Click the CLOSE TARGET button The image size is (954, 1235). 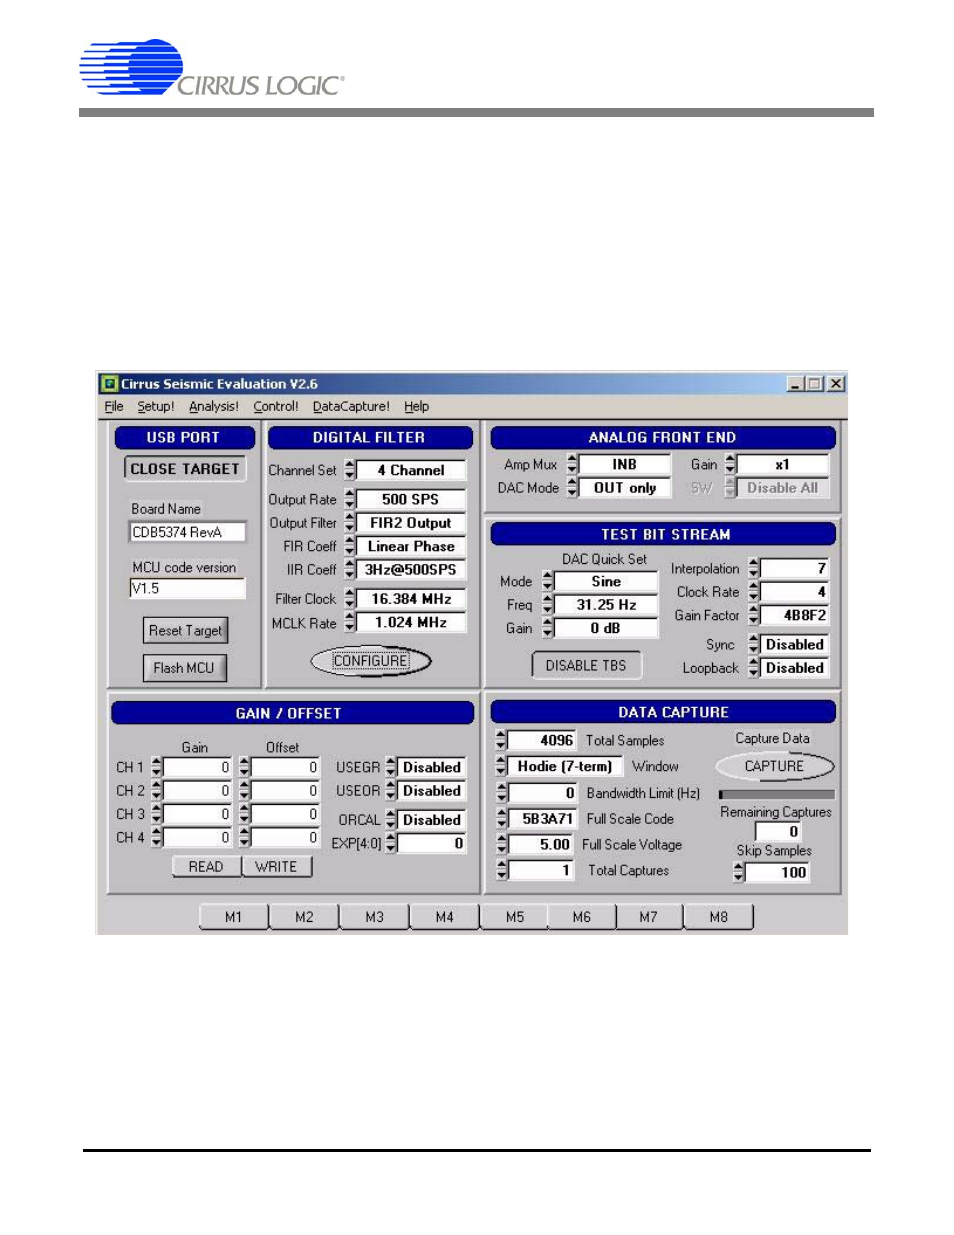point(185,469)
